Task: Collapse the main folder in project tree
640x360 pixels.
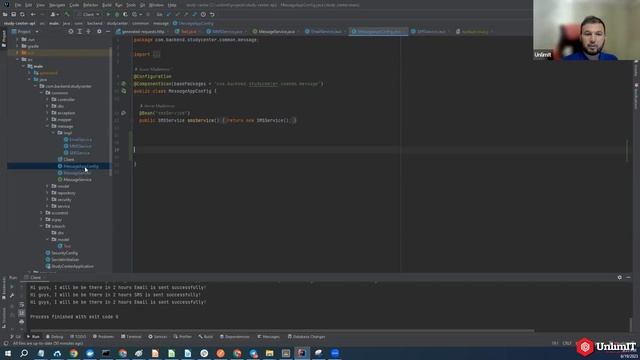Action: [x=24, y=66]
